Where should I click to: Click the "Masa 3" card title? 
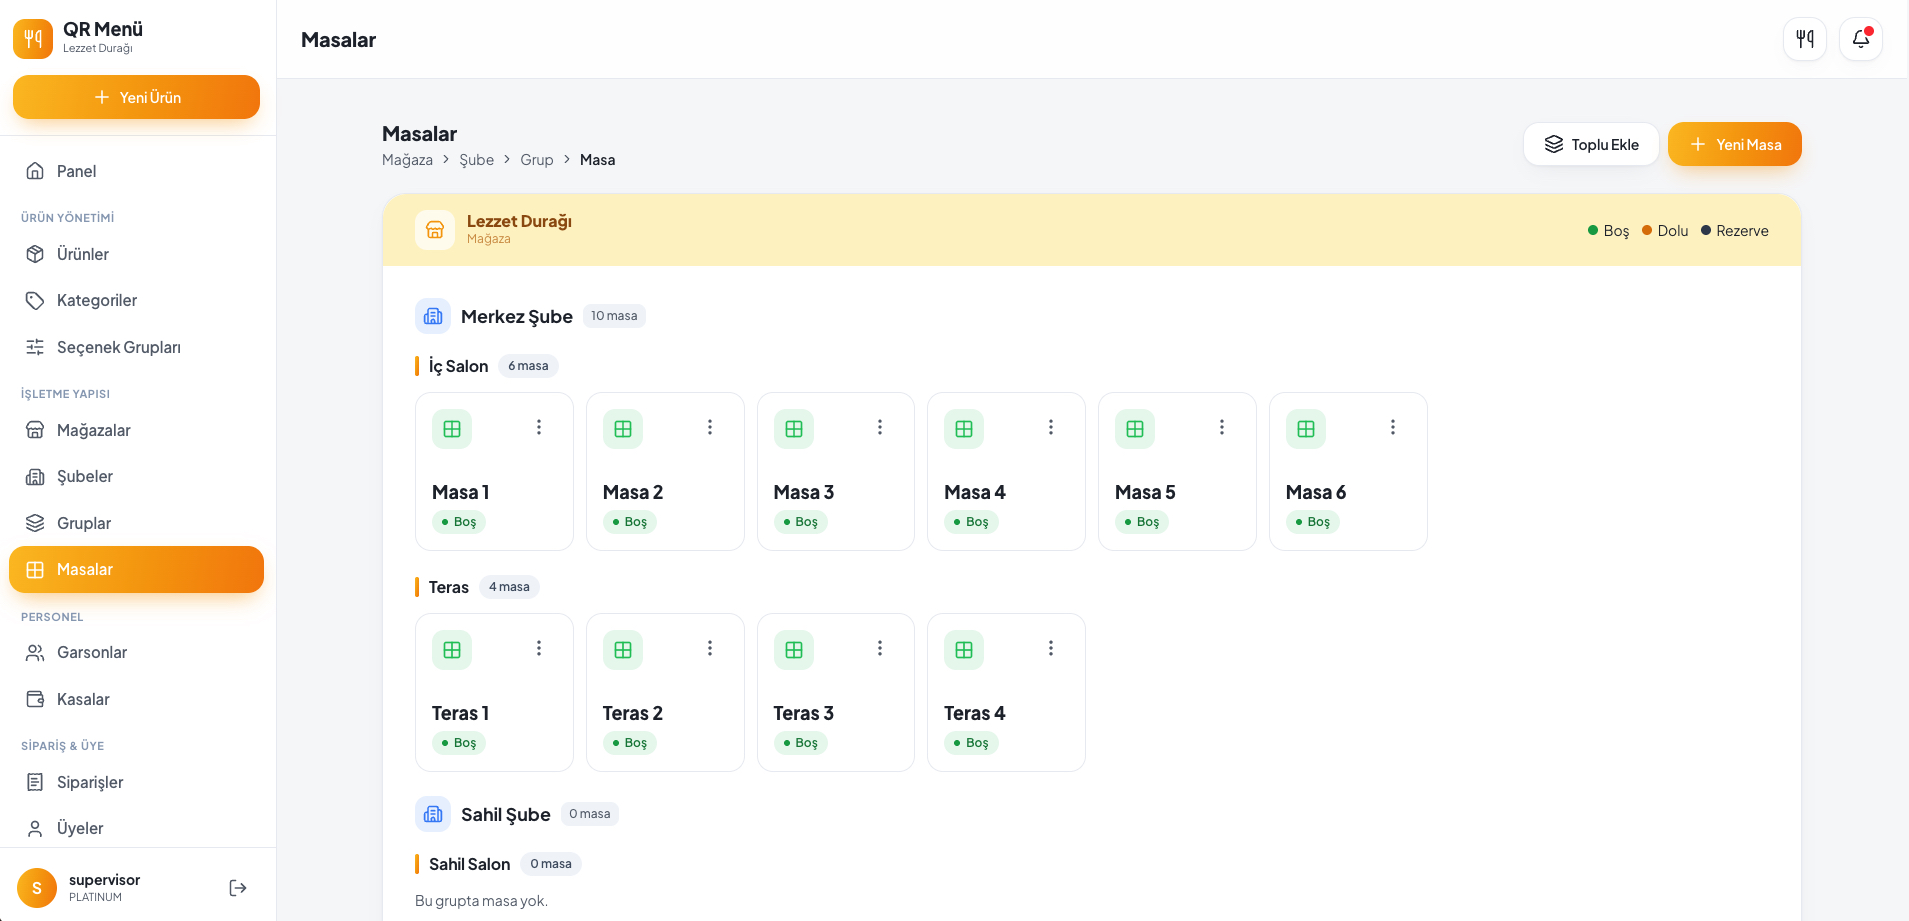click(x=804, y=492)
